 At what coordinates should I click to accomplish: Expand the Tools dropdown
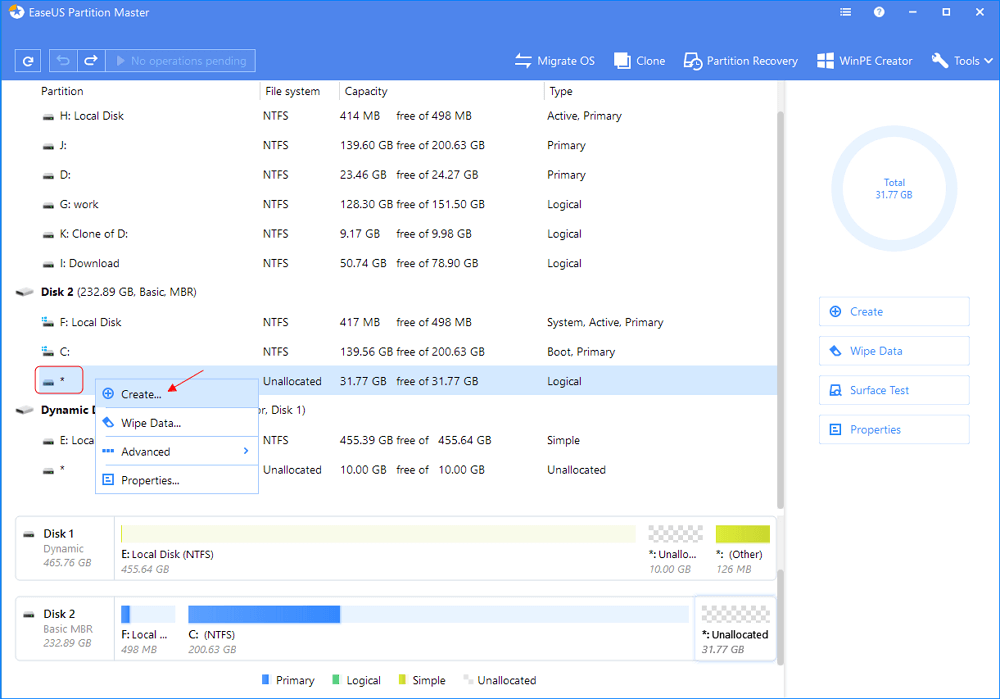[962, 61]
